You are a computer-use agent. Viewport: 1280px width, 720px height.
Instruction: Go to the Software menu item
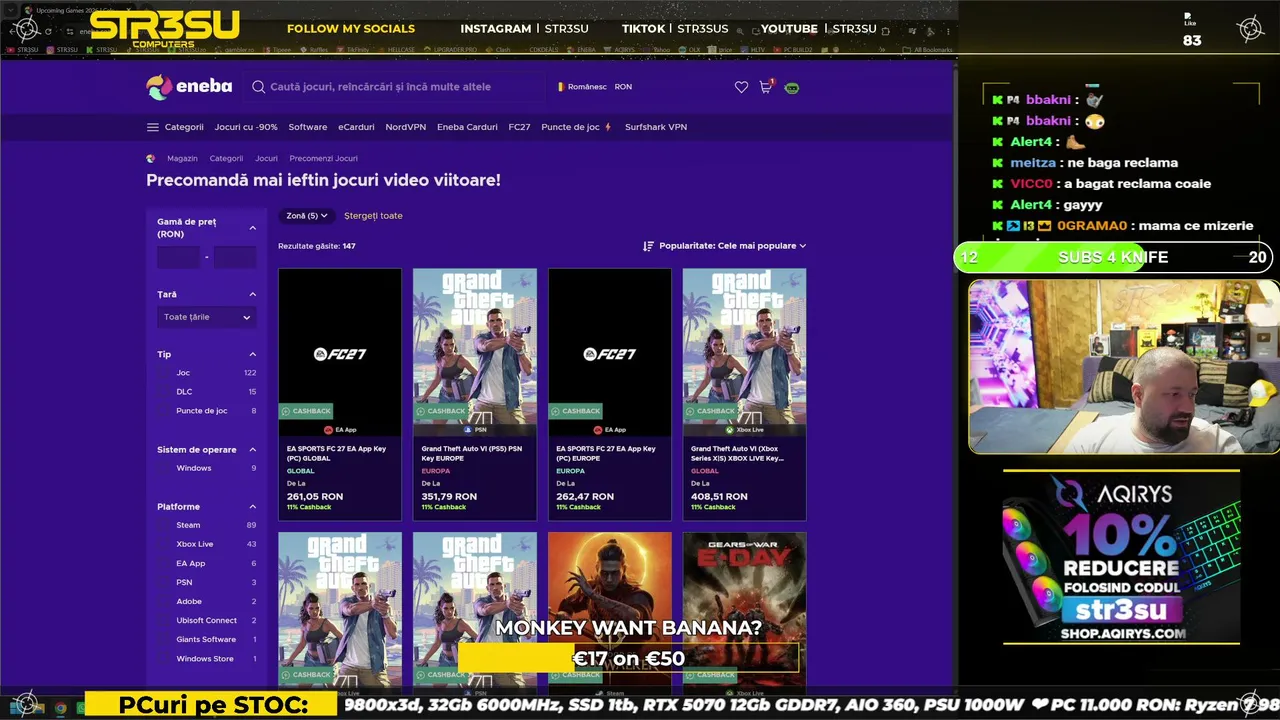click(x=308, y=127)
